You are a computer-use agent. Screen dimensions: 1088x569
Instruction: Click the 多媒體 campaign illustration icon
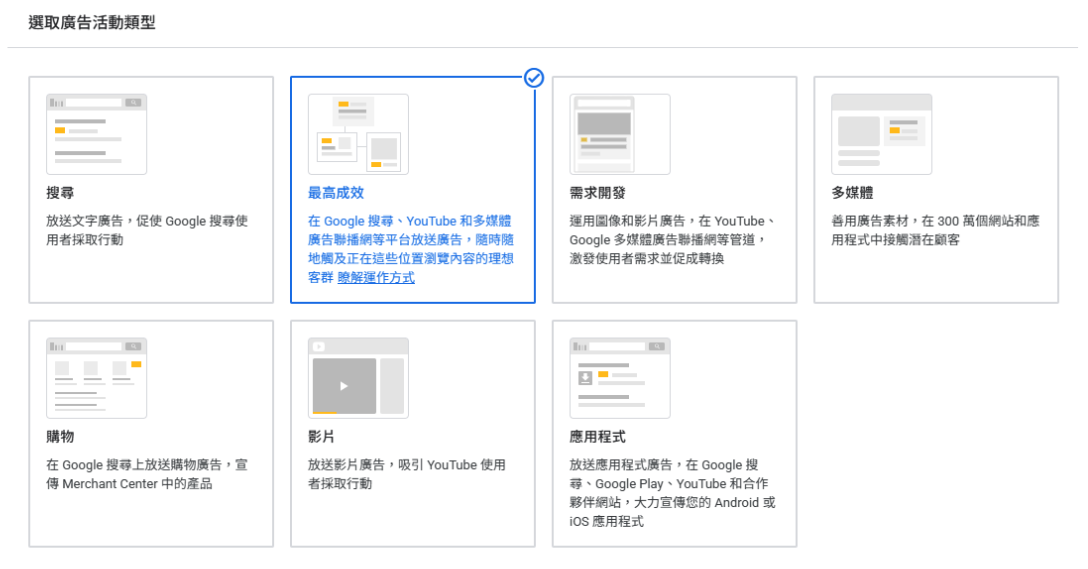881,134
